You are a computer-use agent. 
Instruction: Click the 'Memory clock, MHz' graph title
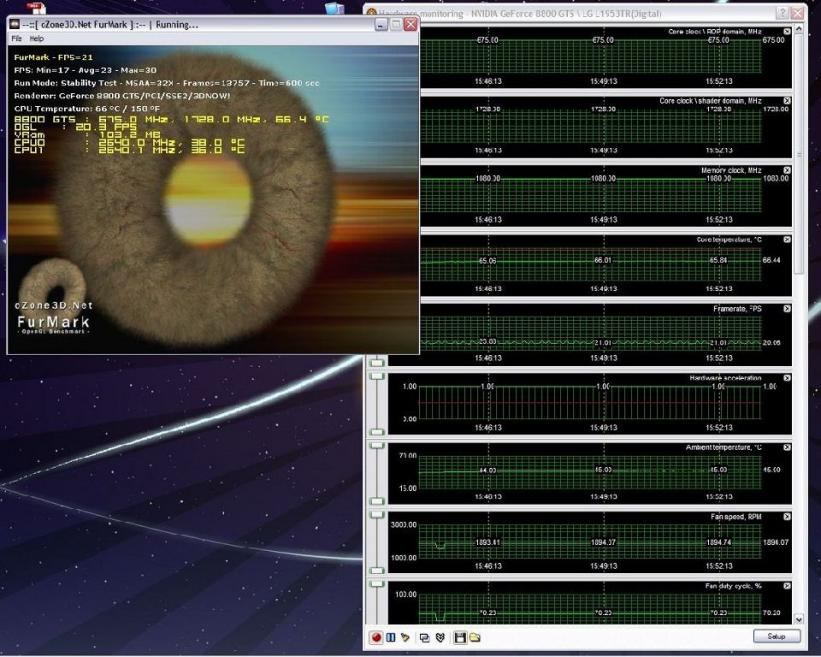coord(731,171)
